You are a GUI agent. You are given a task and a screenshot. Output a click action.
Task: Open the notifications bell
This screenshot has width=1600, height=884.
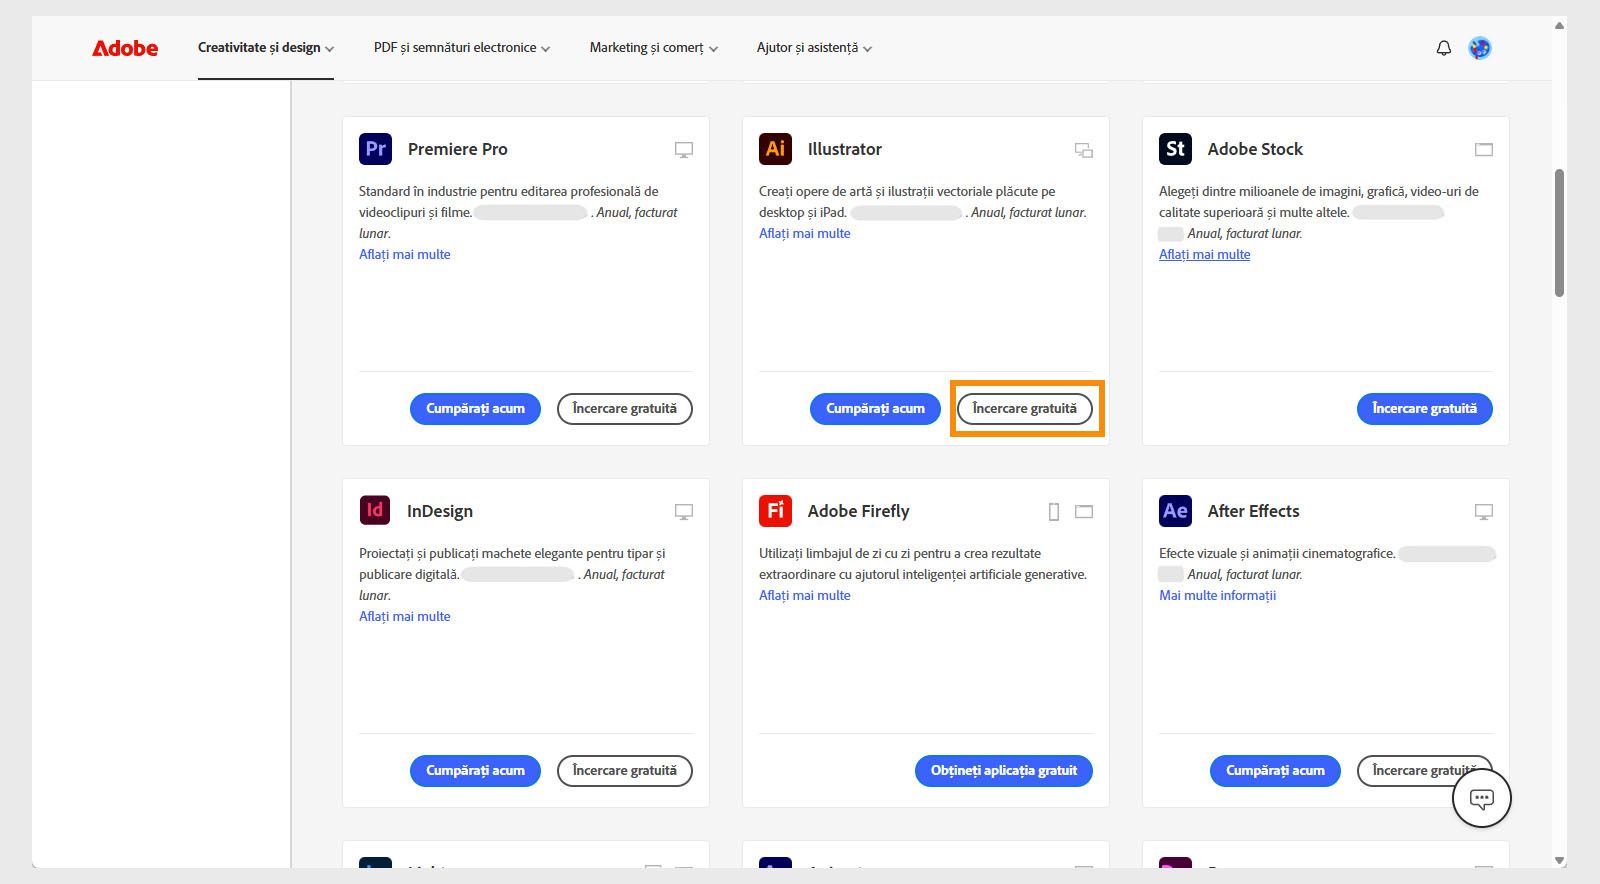[x=1443, y=48]
